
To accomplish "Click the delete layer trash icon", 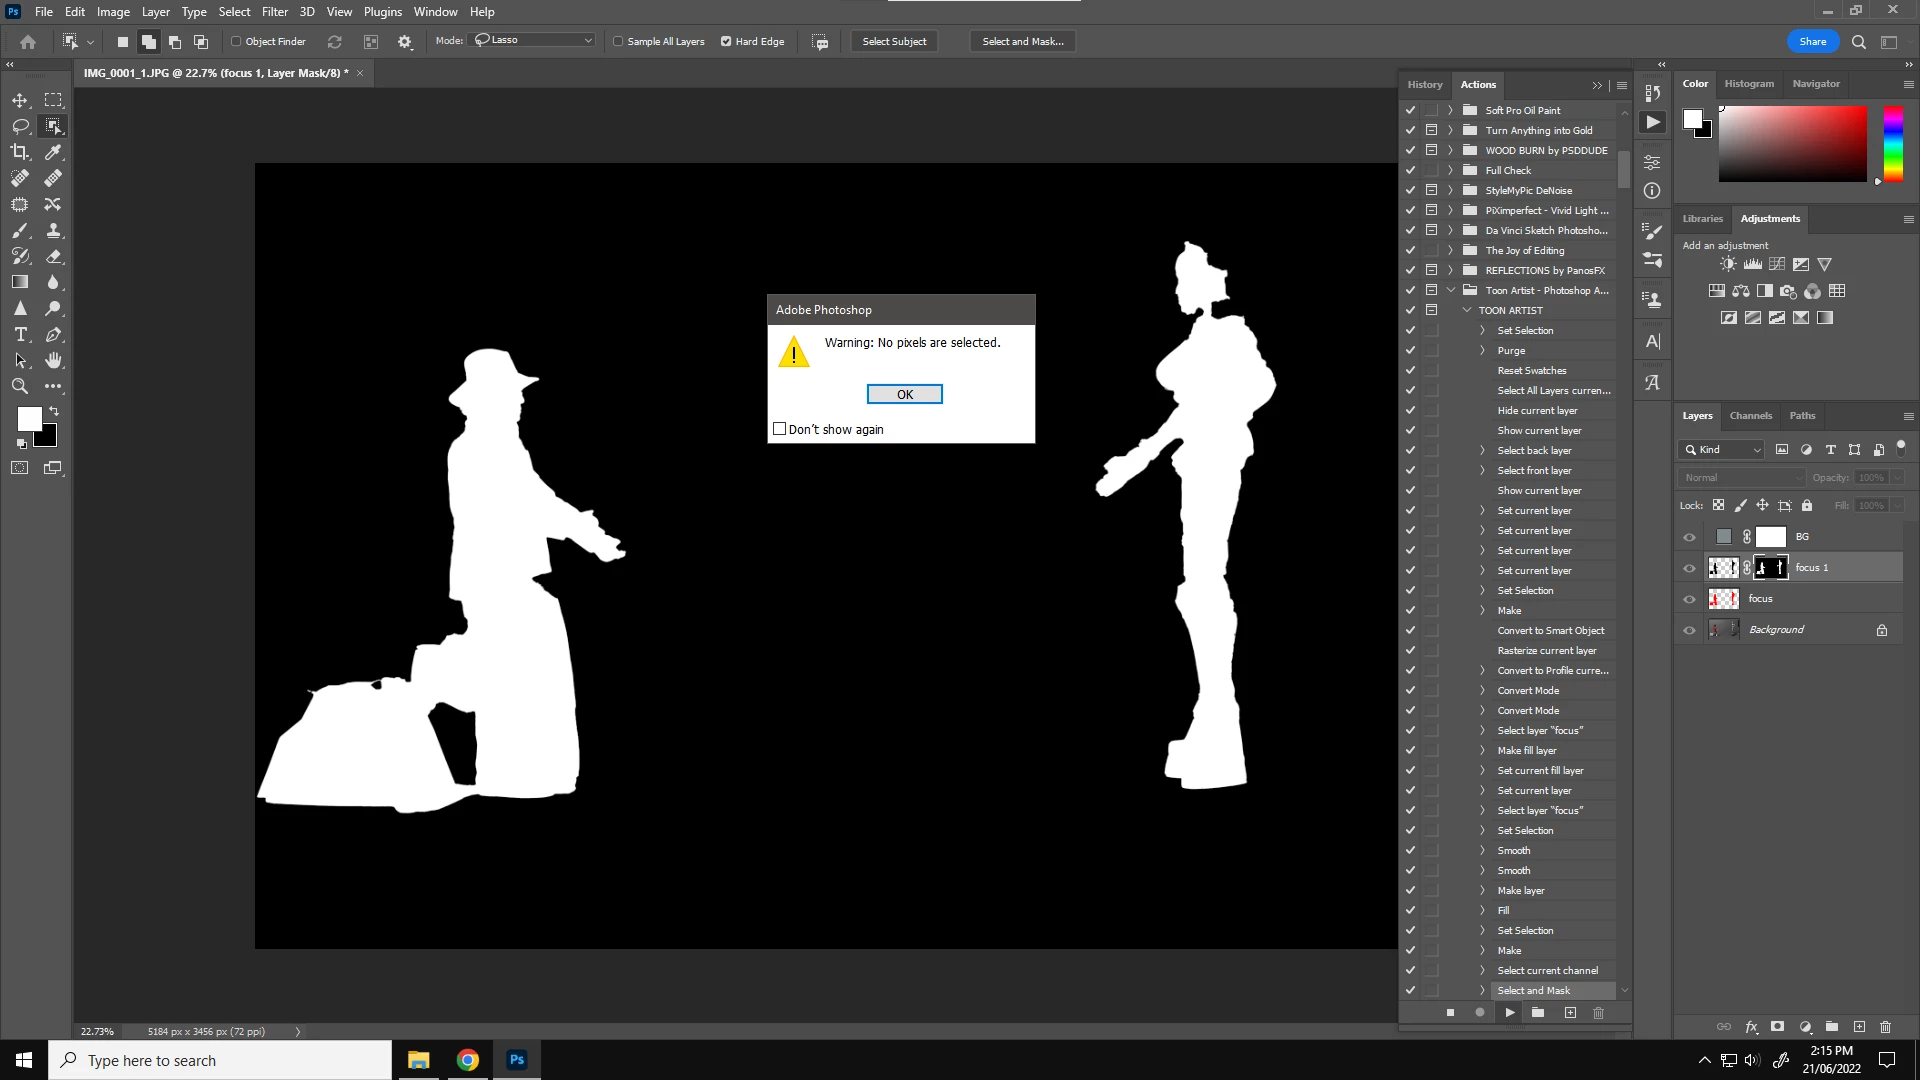I will coord(1885,1026).
